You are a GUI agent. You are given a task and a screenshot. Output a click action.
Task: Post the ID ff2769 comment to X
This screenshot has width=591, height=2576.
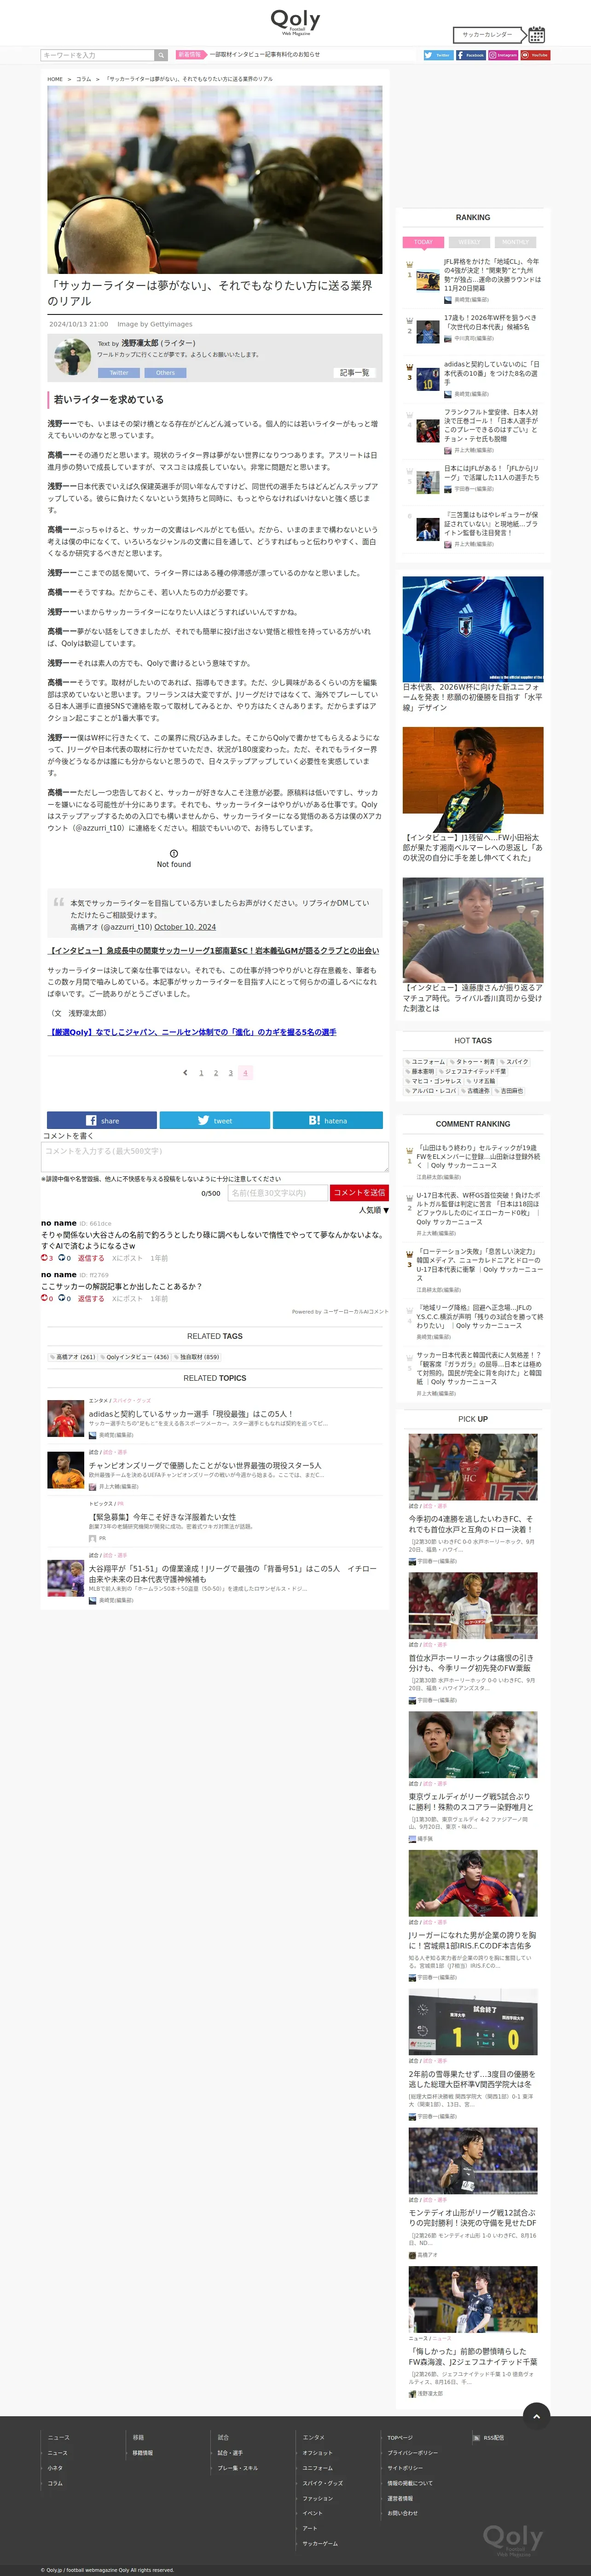point(127,1298)
